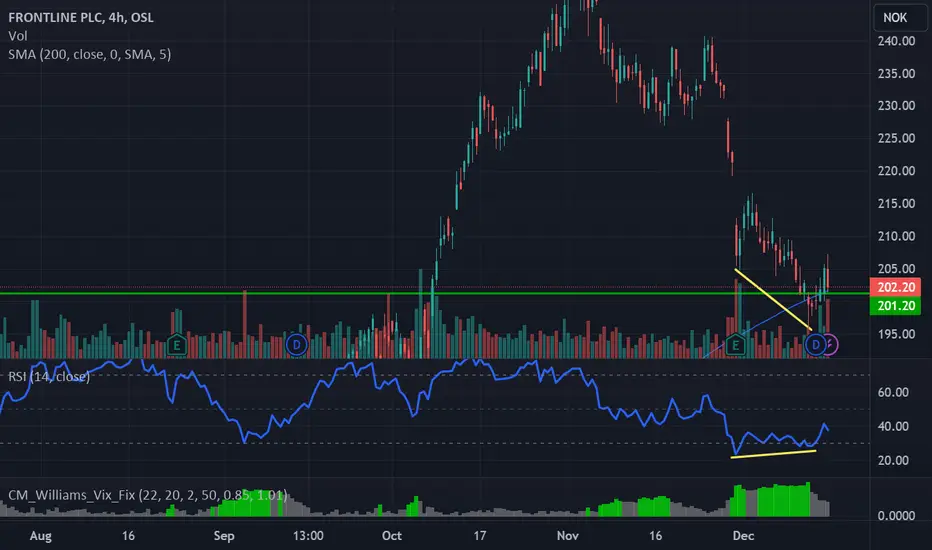
Task: Click the 205.00 price axis label
Action: 896,269
